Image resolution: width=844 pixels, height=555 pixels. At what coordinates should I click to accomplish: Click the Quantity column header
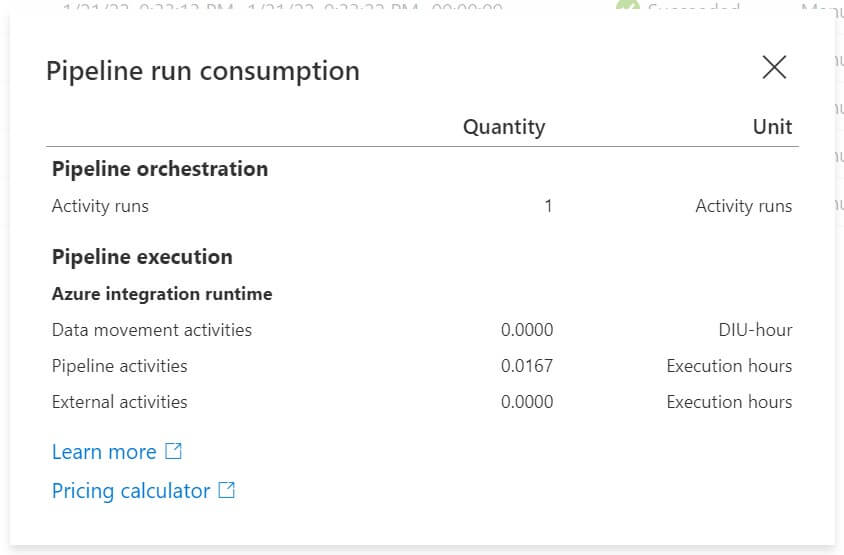pos(504,127)
